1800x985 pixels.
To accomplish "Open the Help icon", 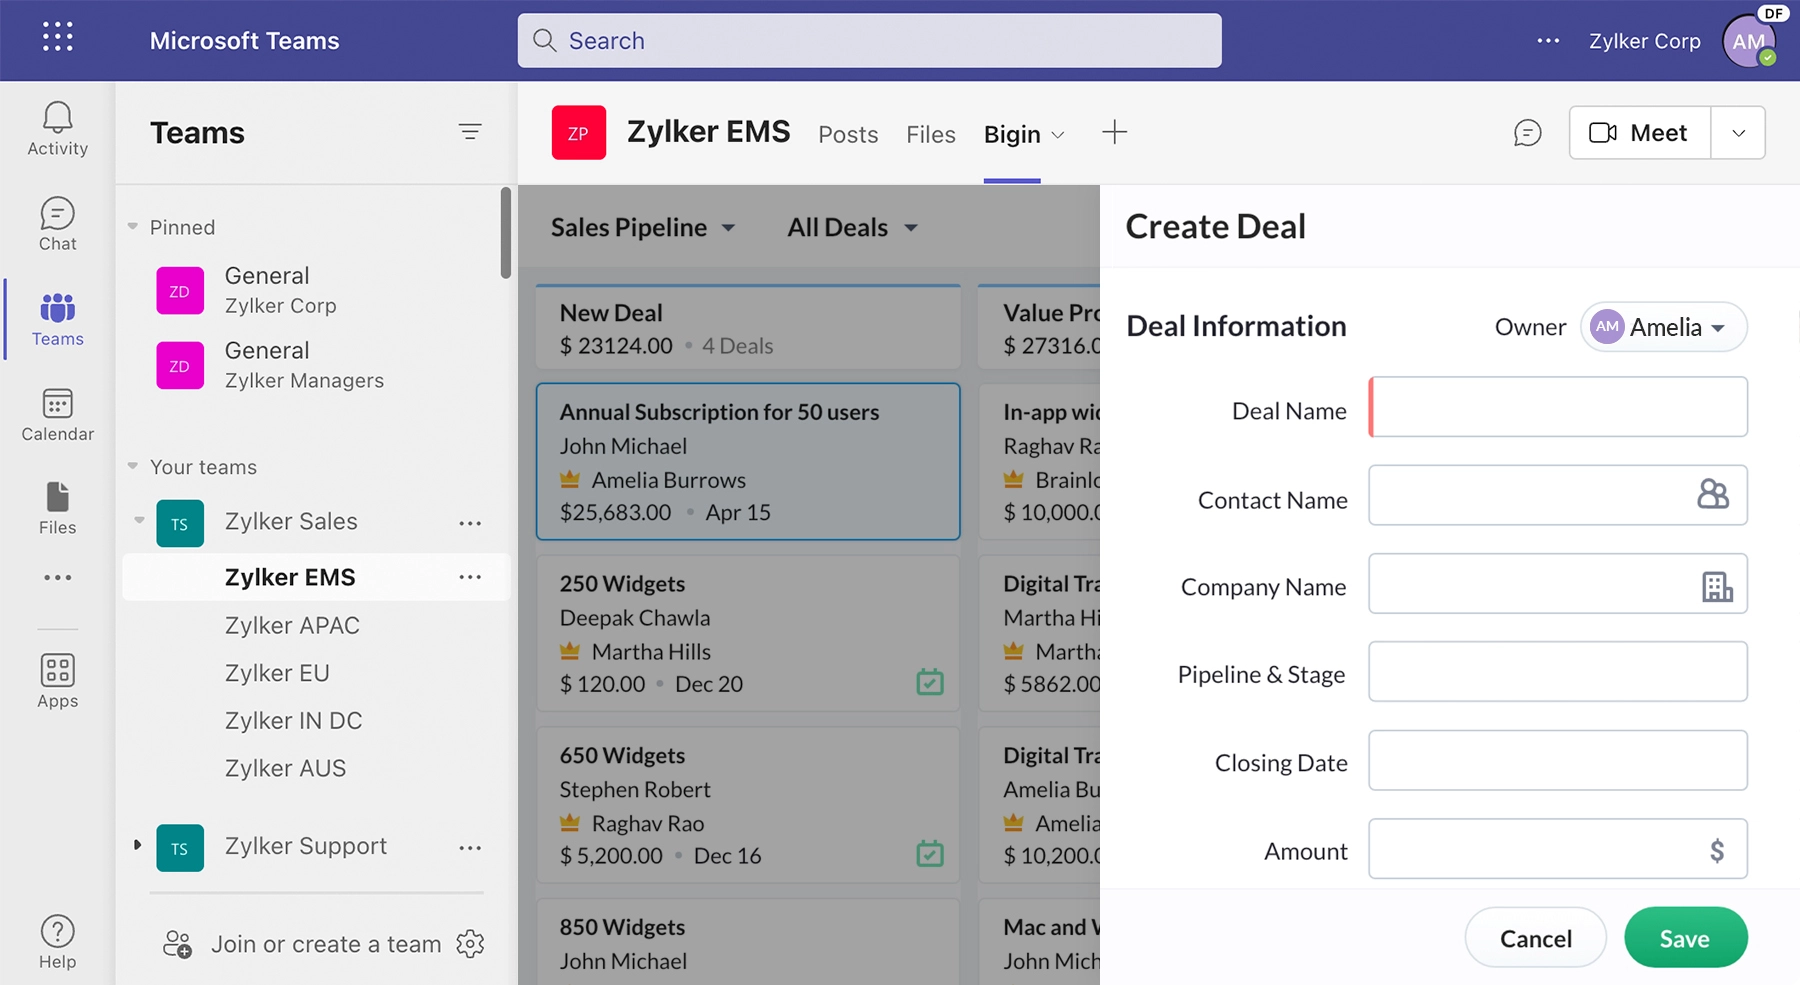I will pyautogui.click(x=57, y=942).
